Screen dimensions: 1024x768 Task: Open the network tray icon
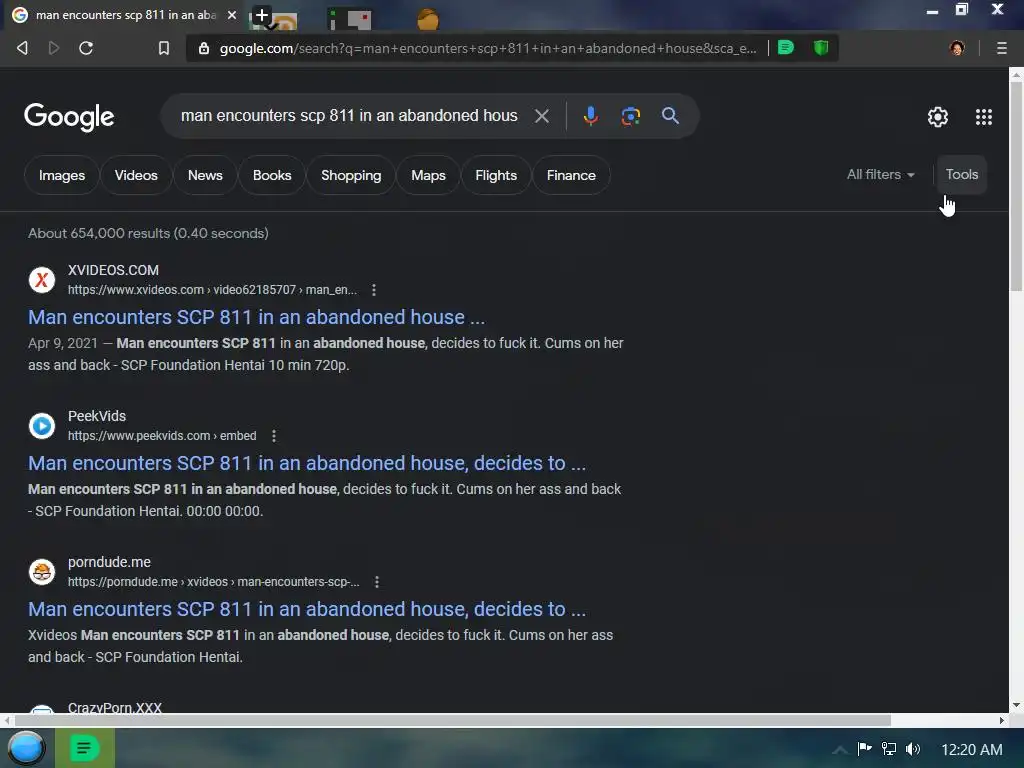(x=889, y=748)
